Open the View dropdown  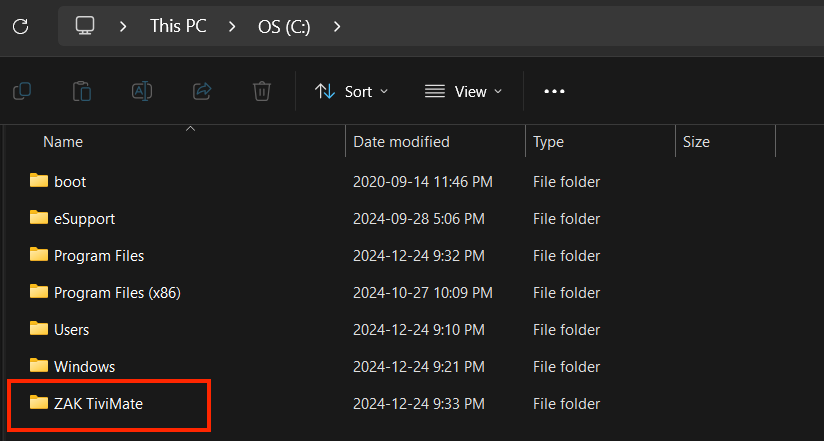click(x=463, y=91)
